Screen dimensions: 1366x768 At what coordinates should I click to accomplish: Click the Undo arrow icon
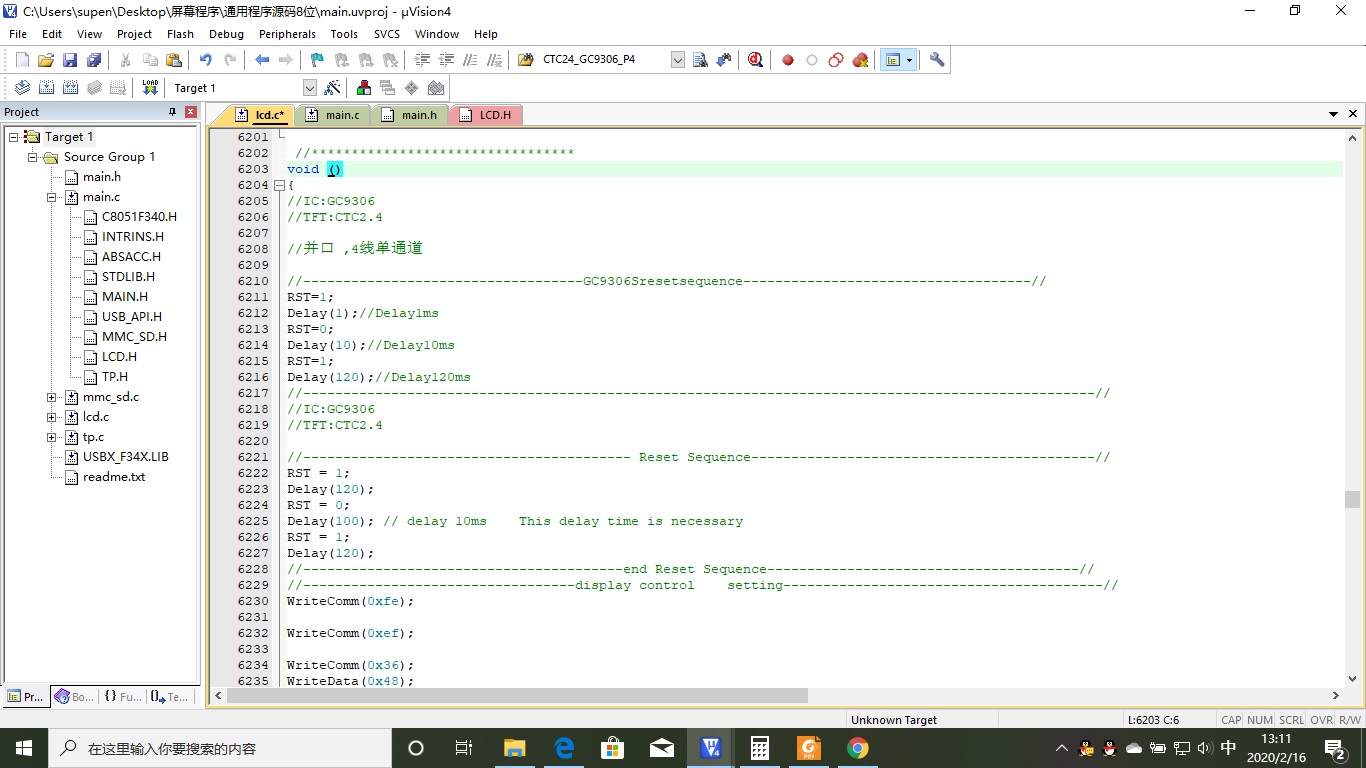[x=205, y=60]
